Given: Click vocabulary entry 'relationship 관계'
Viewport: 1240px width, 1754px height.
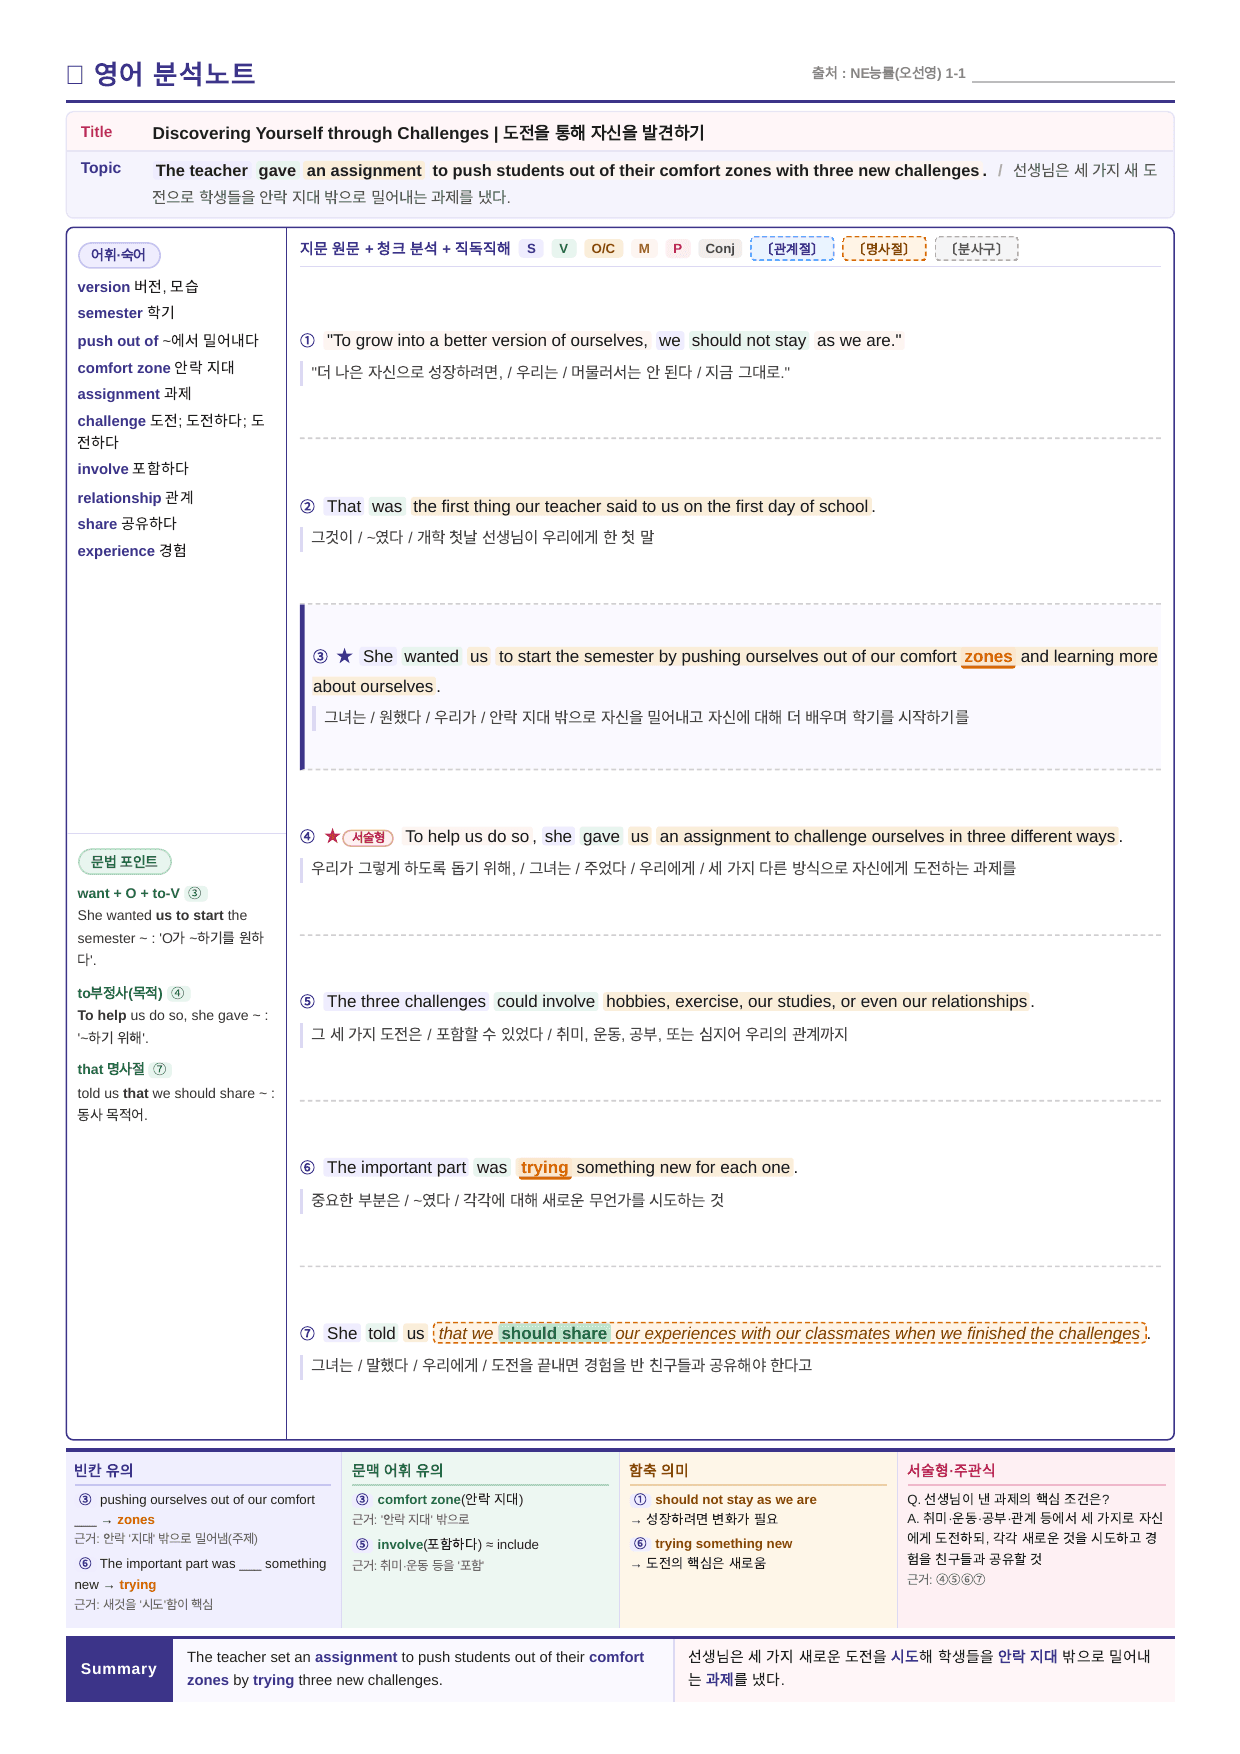Looking at the screenshot, I should tap(135, 498).
